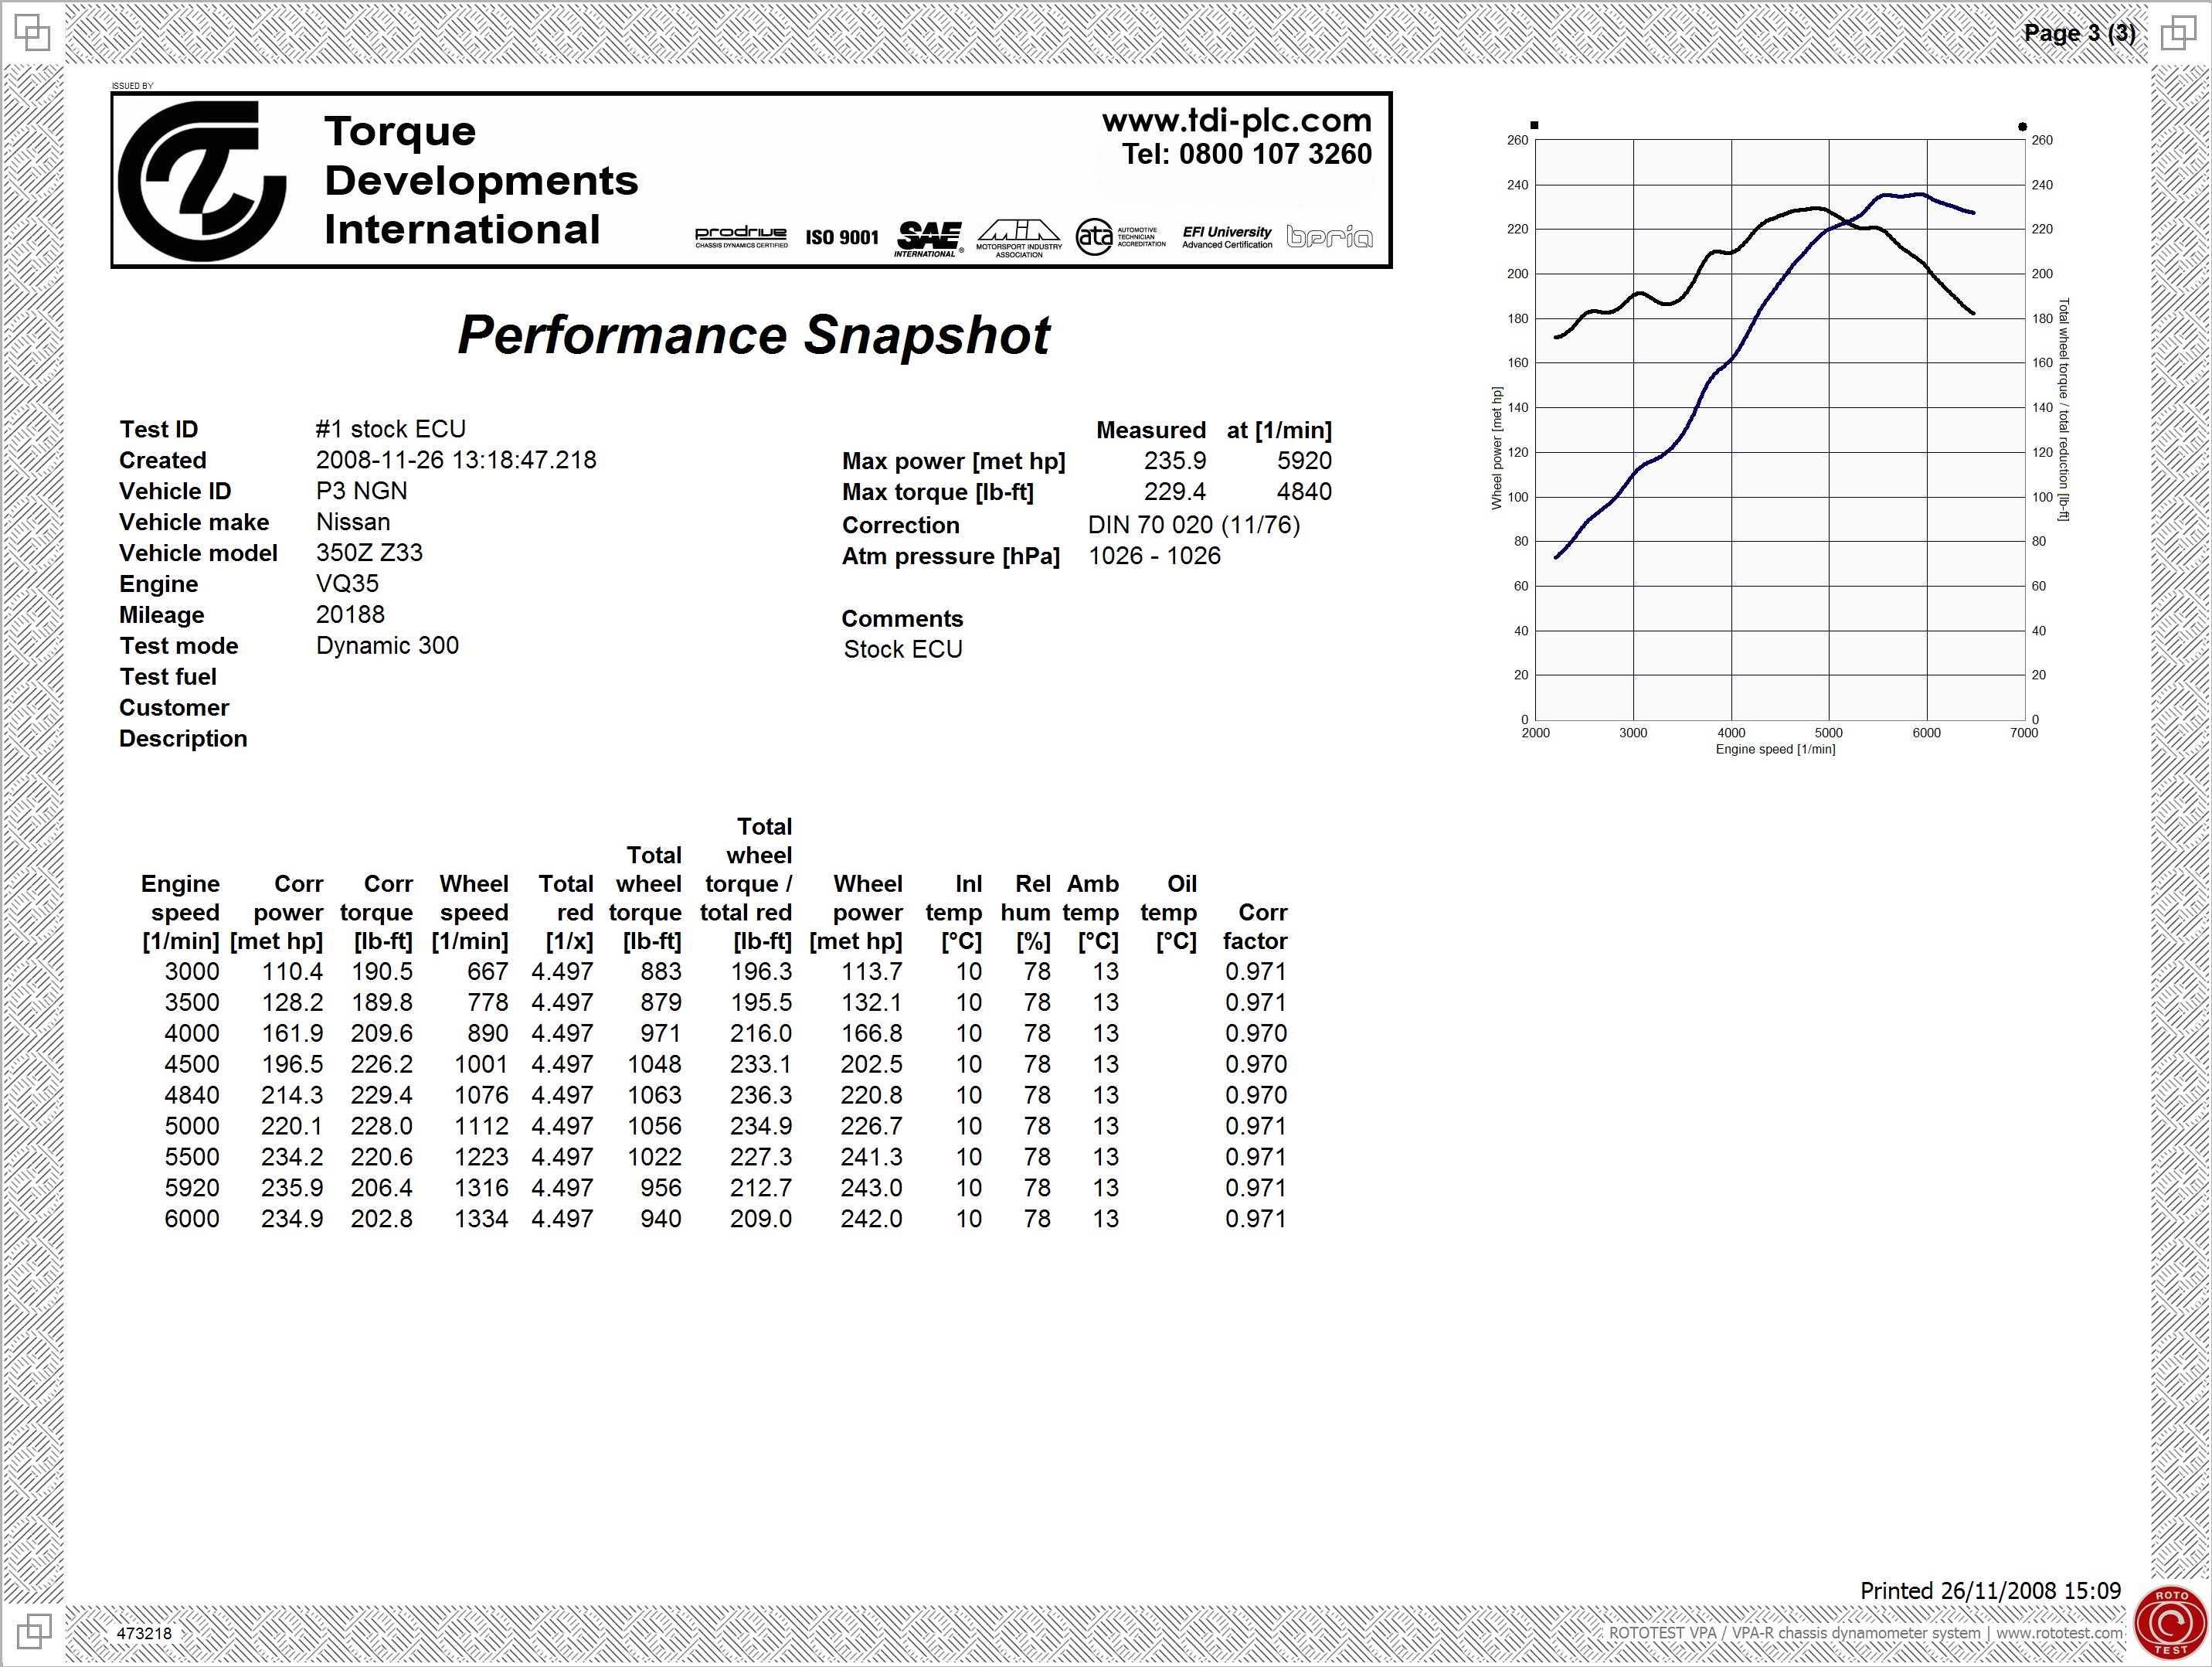Select Max torque rpm '4840' in summary

pyautogui.click(x=1304, y=492)
